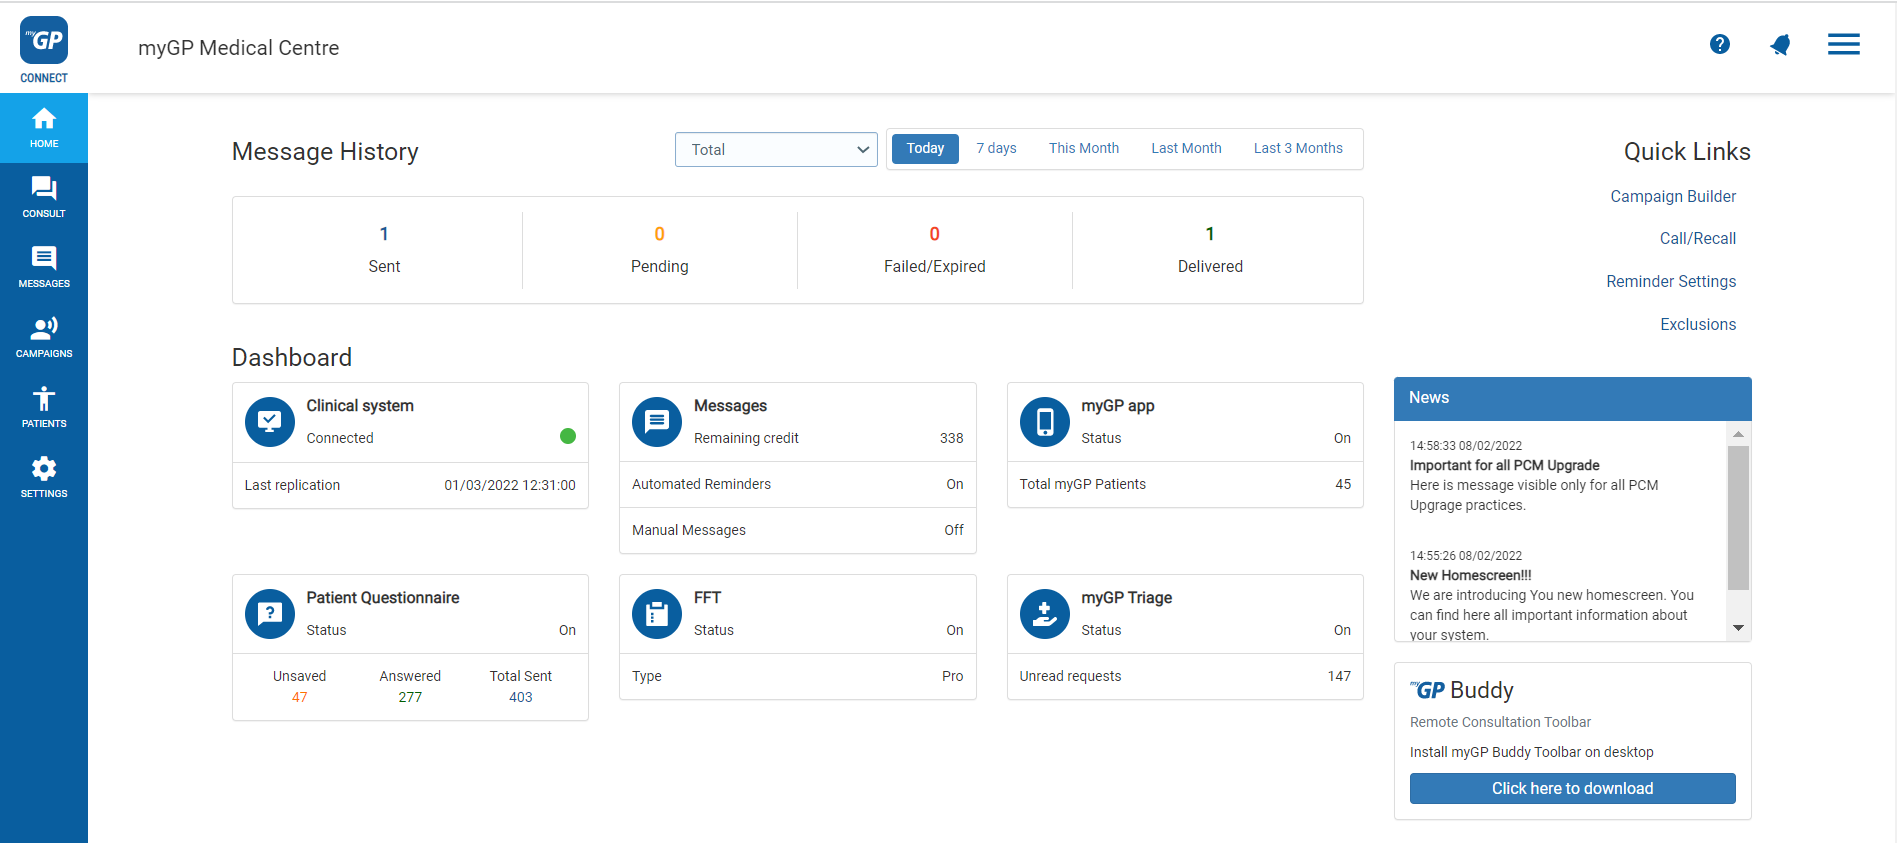
Task: Open the Settings gear in sidebar
Action: point(44,477)
